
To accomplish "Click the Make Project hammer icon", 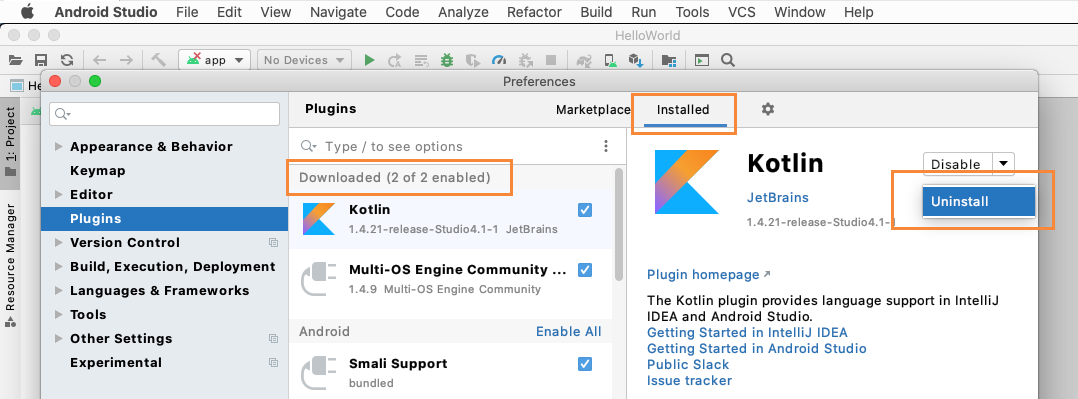I will tap(159, 61).
